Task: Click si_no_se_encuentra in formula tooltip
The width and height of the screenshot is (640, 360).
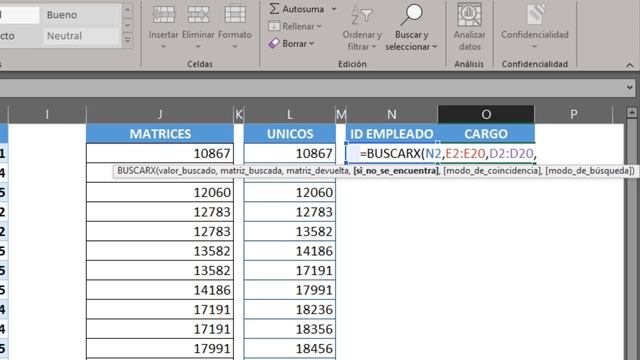Action: 396,171
